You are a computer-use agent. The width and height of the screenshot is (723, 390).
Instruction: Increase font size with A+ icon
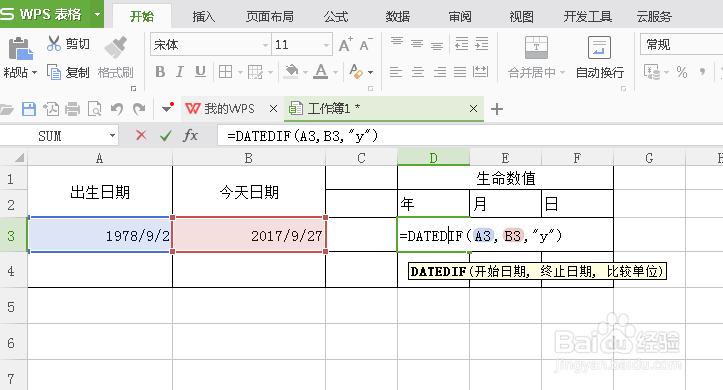345,45
